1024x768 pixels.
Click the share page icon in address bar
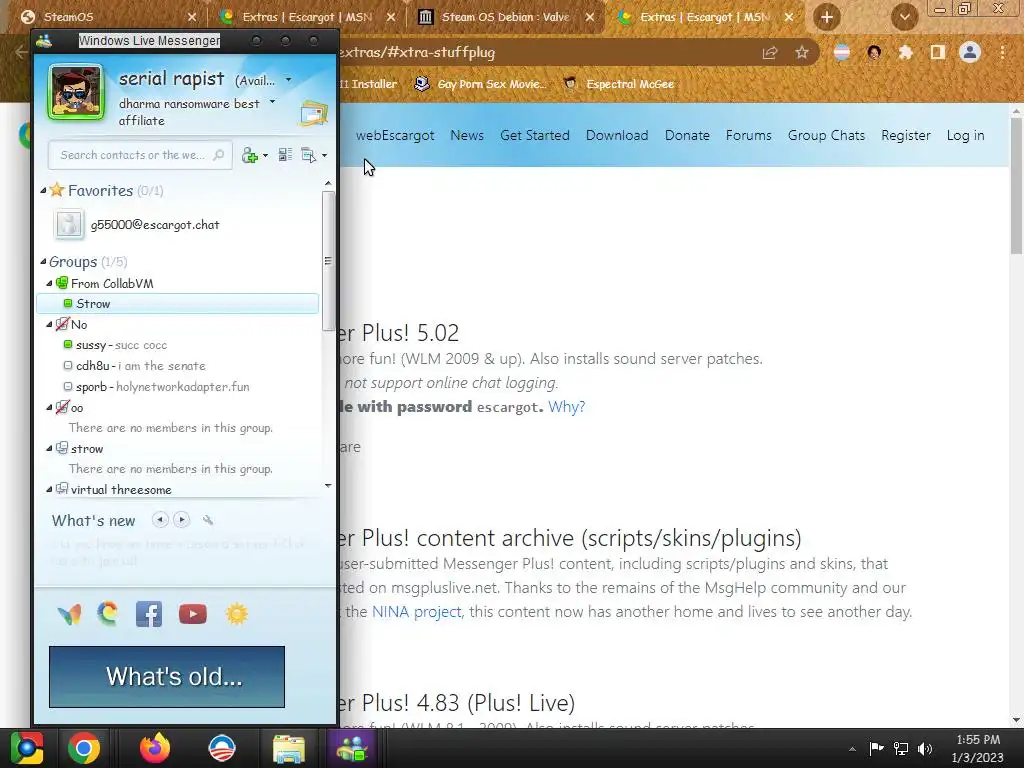point(770,53)
